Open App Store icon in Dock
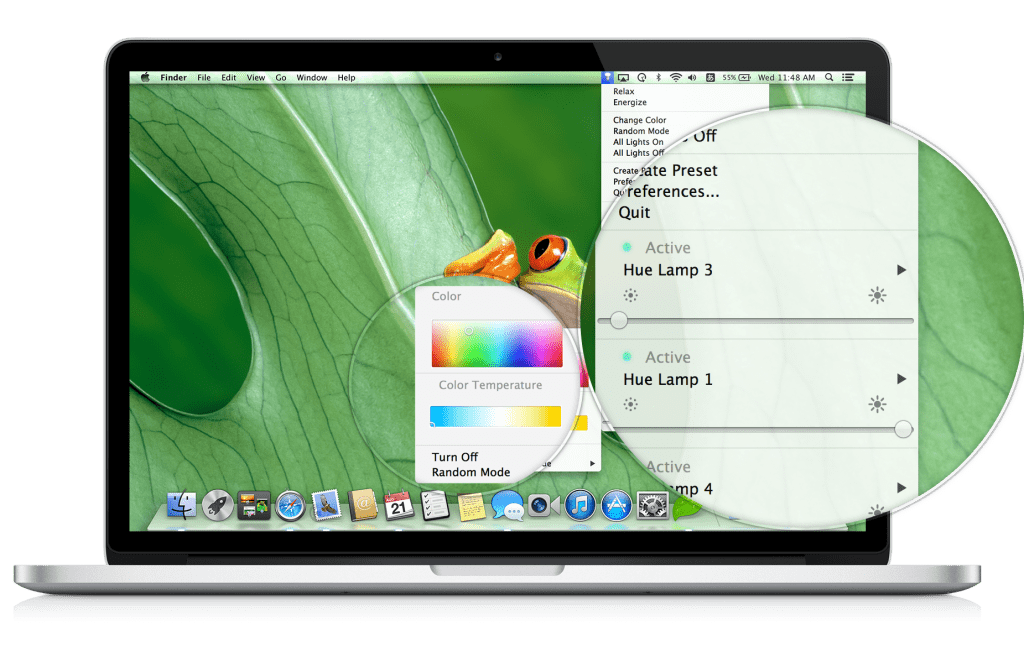The height and width of the screenshot is (662, 1024). (616, 505)
